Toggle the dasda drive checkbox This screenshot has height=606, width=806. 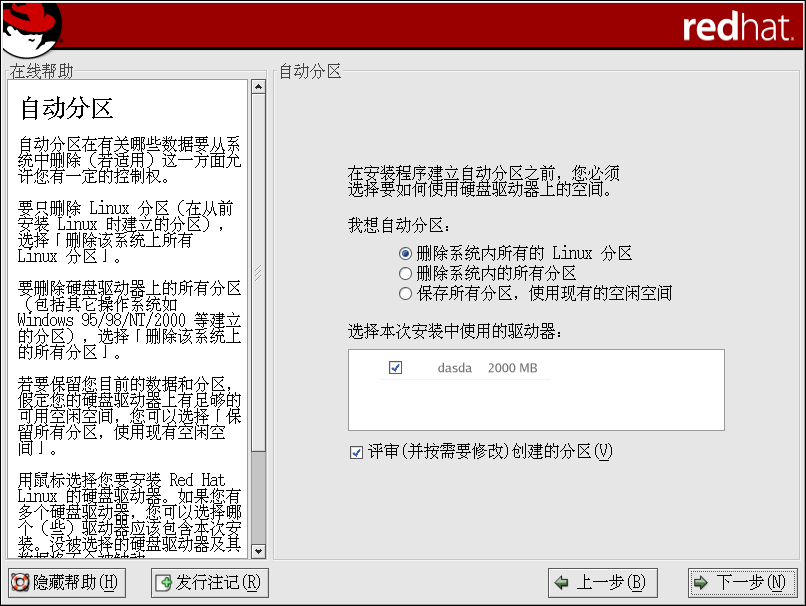395,368
